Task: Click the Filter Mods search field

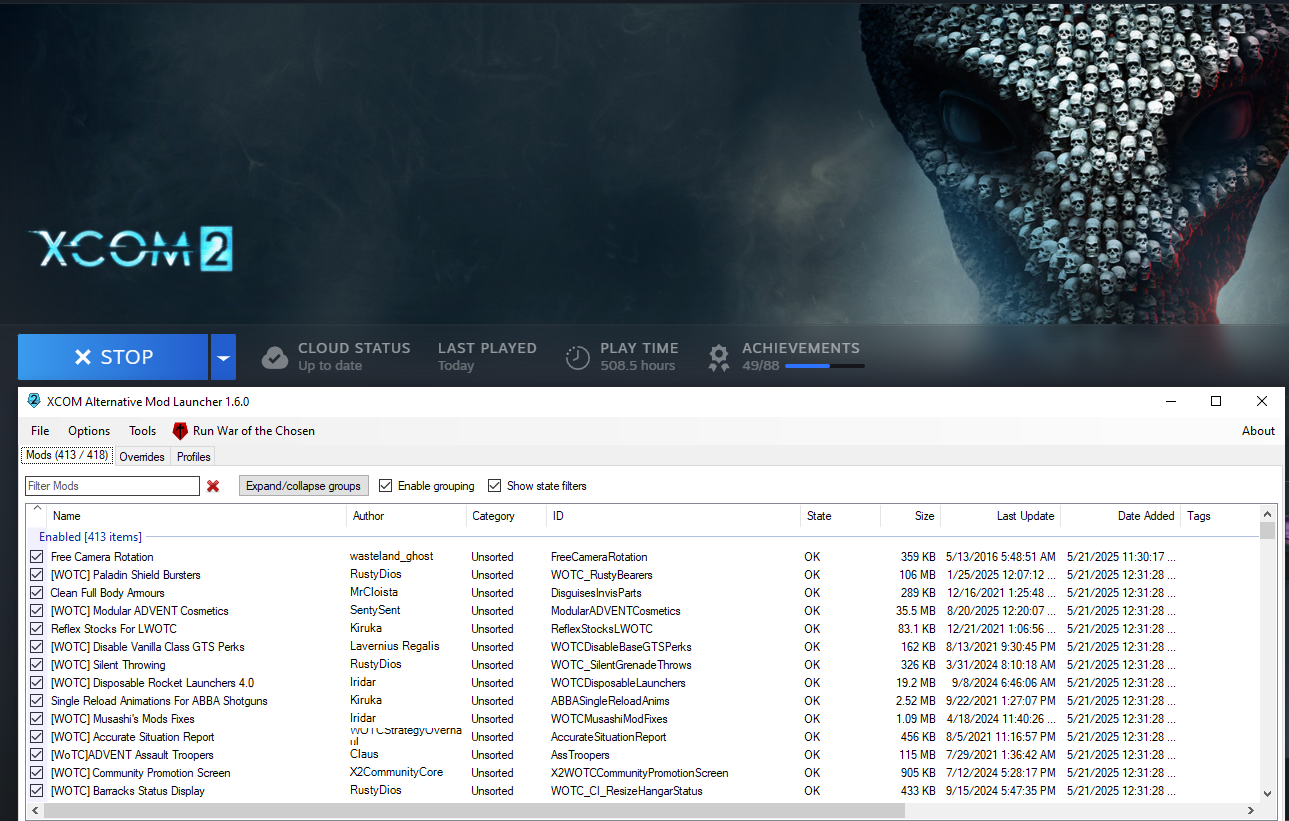Action: [x=112, y=486]
